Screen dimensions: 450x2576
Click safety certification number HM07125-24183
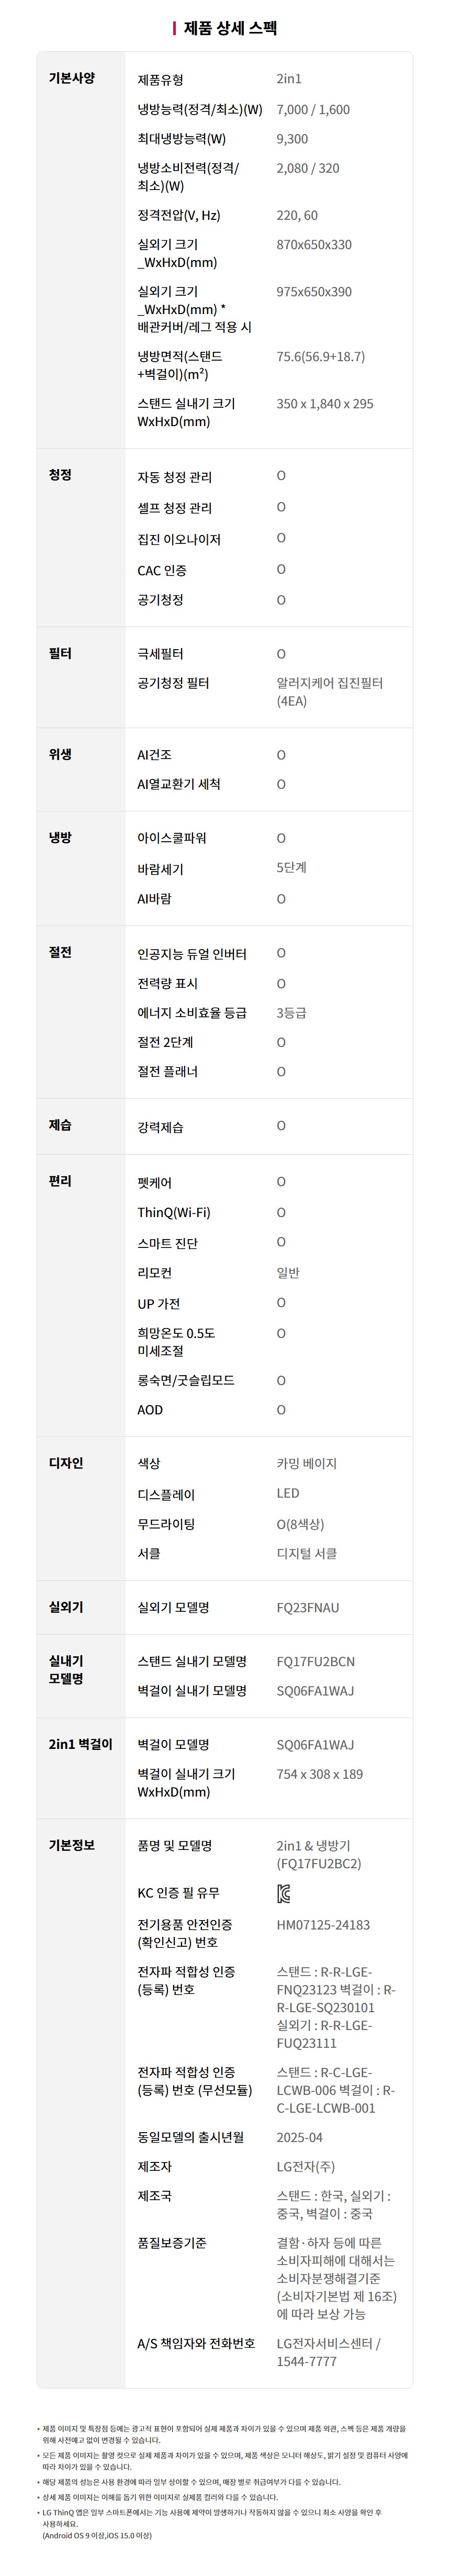pos(323,1925)
